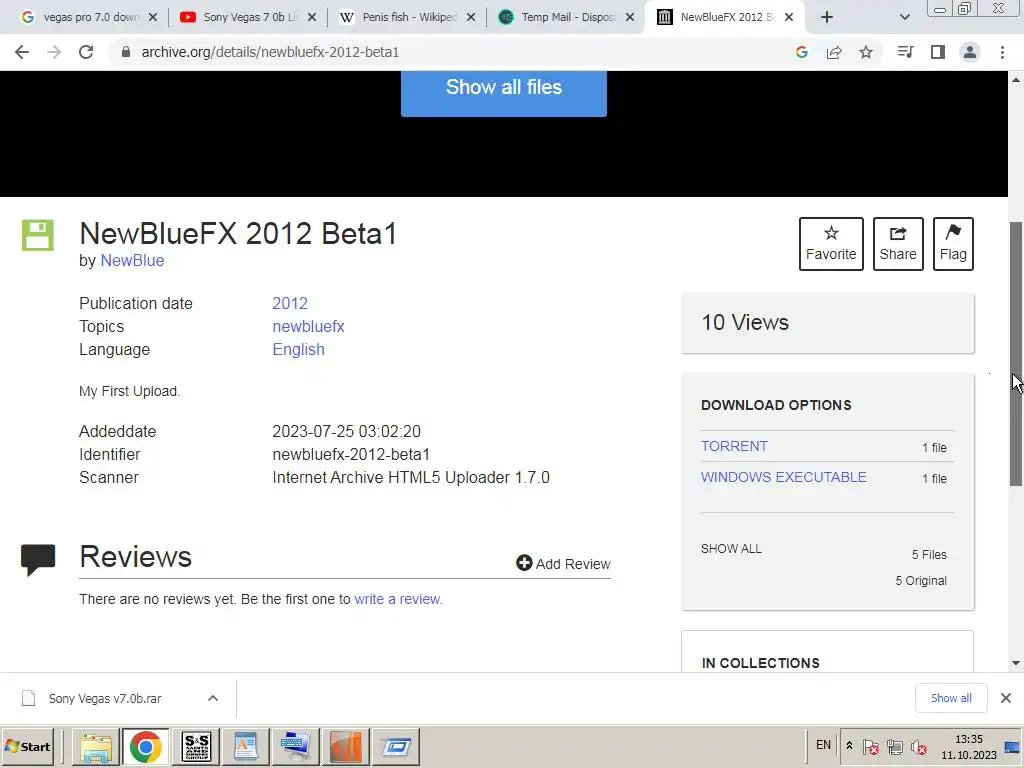The height and width of the screenshot is (768, 1024).
Task: Download via the TORRENT link
Action: (x=734, y=446)
